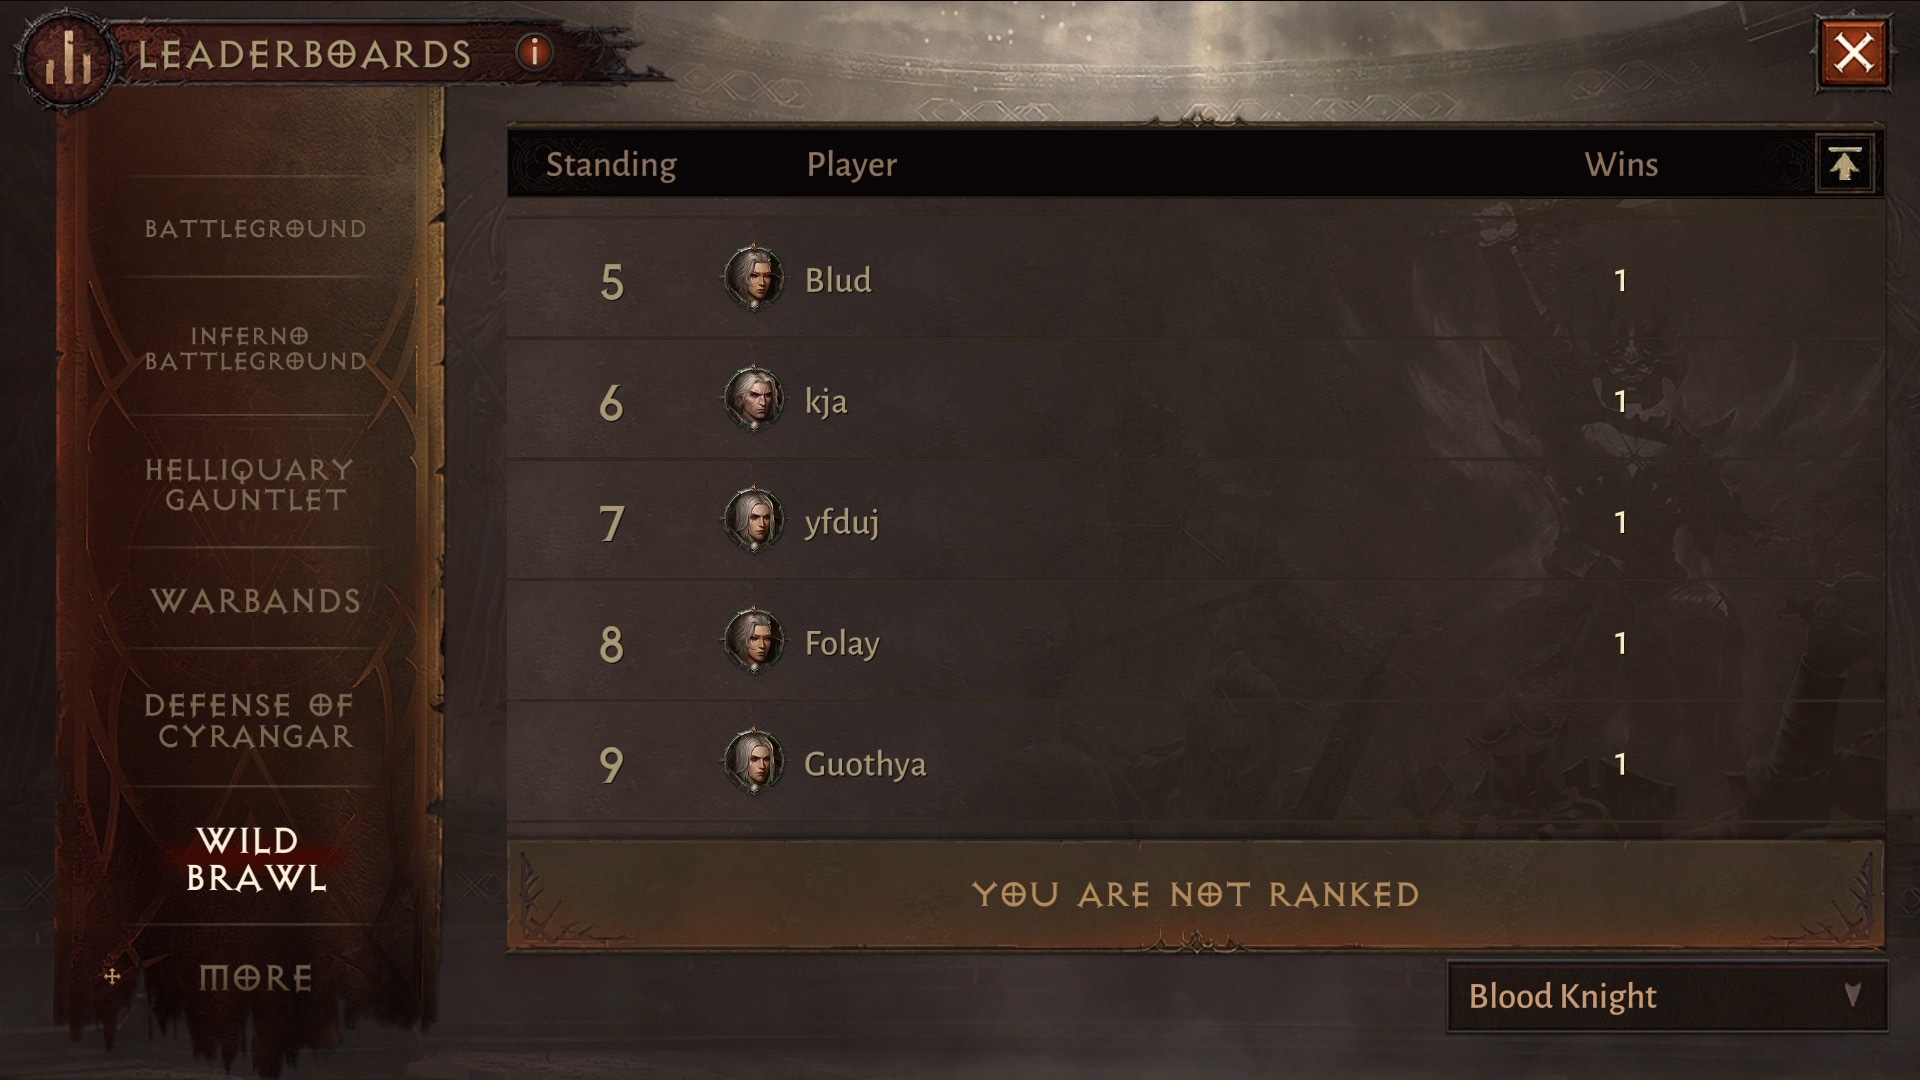Click player profile for Blud
1920x1080 pixels.
(754, 278)
